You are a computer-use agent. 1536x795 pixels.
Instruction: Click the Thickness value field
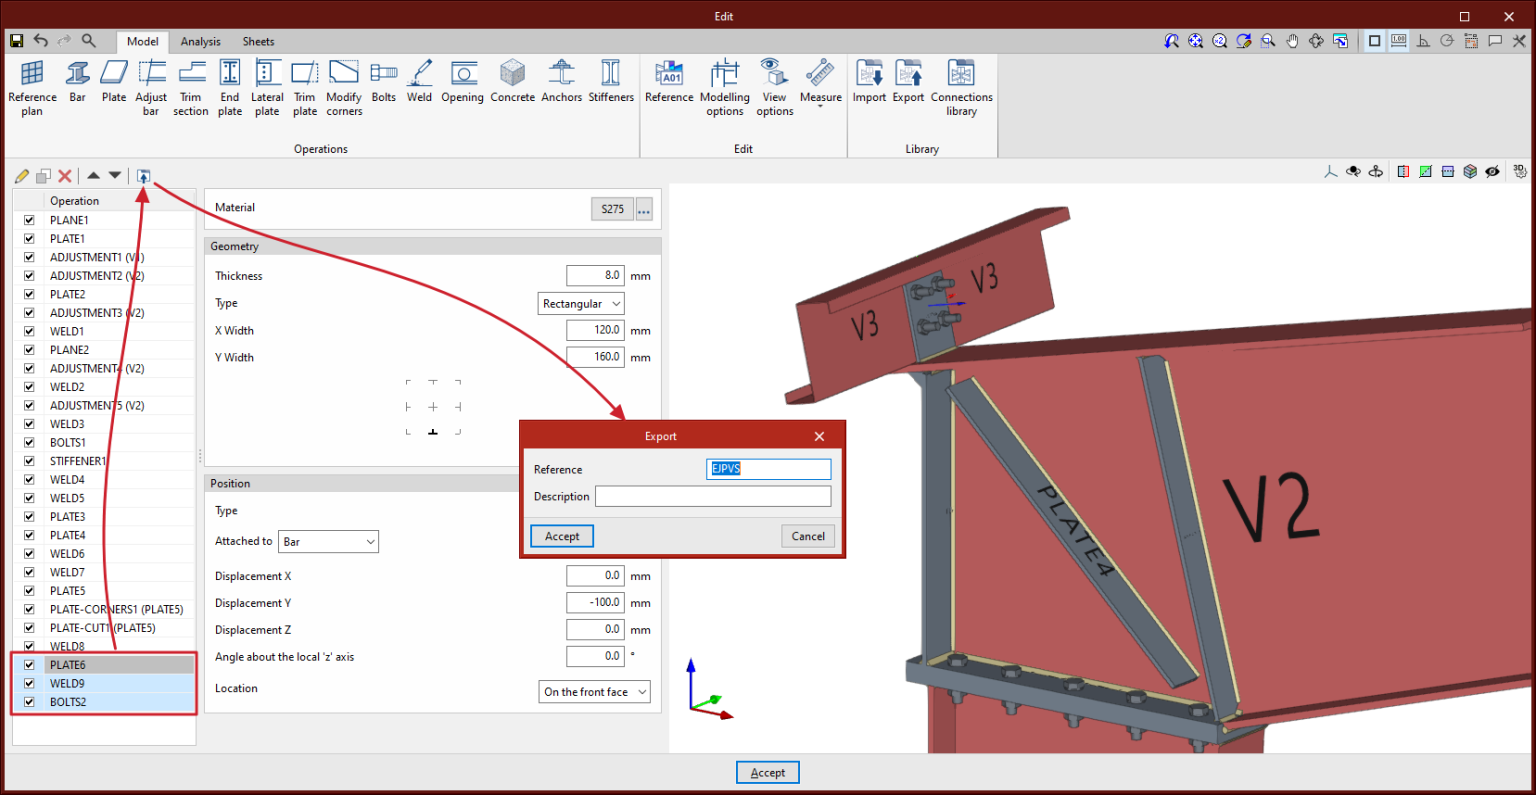pos(595,275)
